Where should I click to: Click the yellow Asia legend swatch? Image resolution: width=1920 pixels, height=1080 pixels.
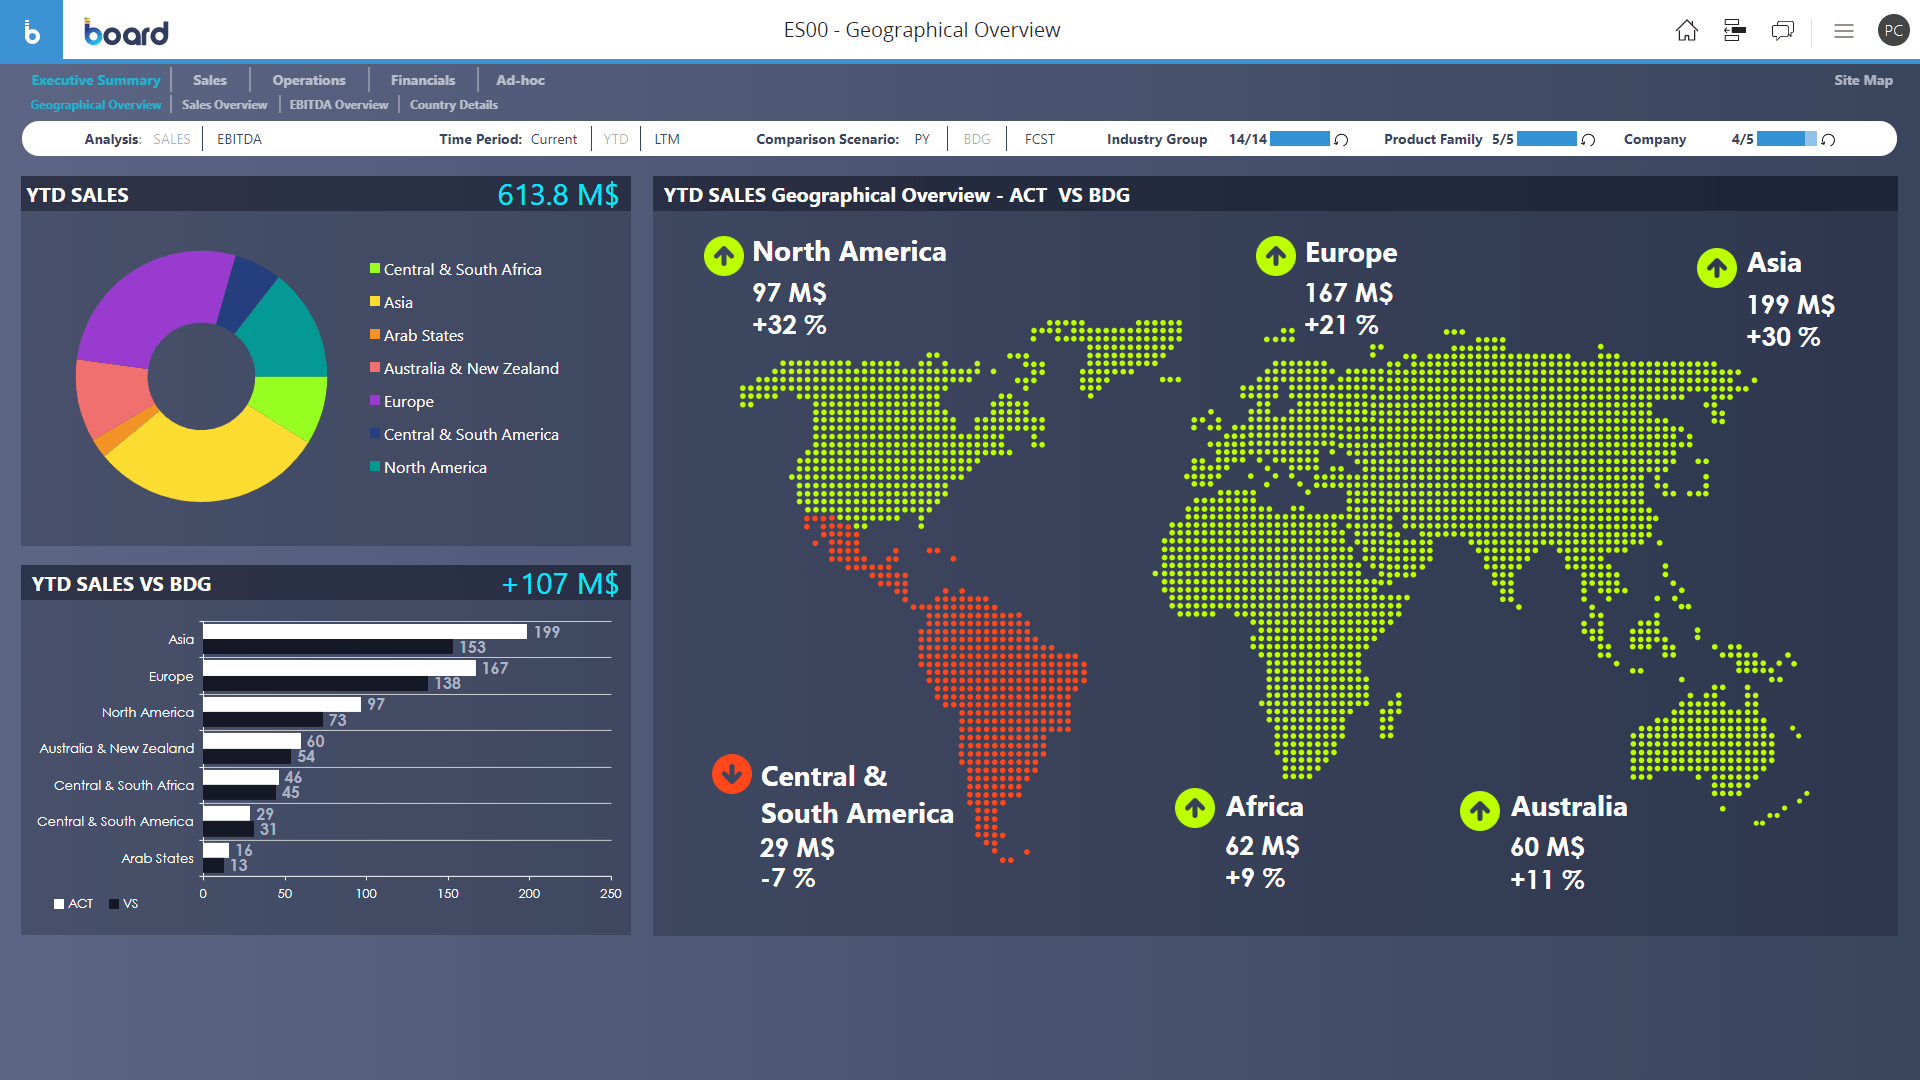click(x=375, y=301)
